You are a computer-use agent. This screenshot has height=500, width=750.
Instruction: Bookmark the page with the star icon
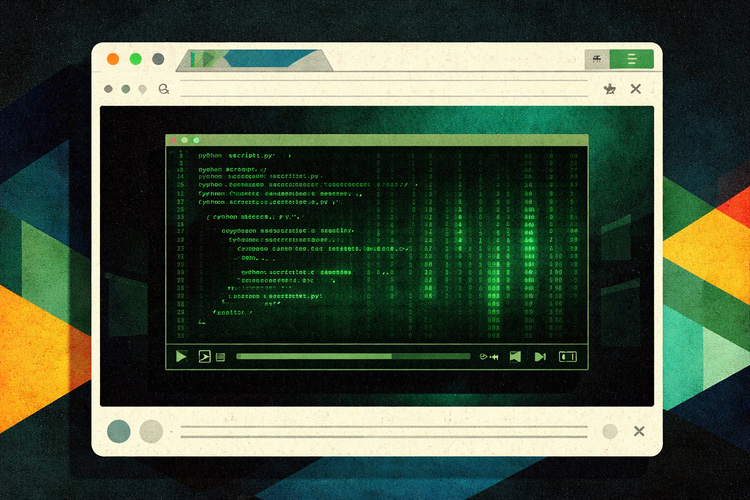pos(609,89)
